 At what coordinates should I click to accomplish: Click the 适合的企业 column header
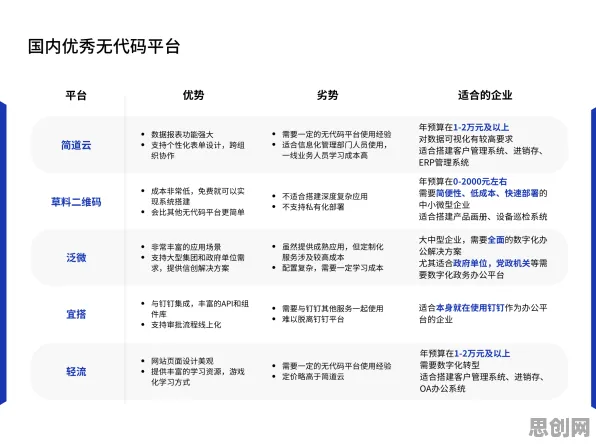pos(485,95)
